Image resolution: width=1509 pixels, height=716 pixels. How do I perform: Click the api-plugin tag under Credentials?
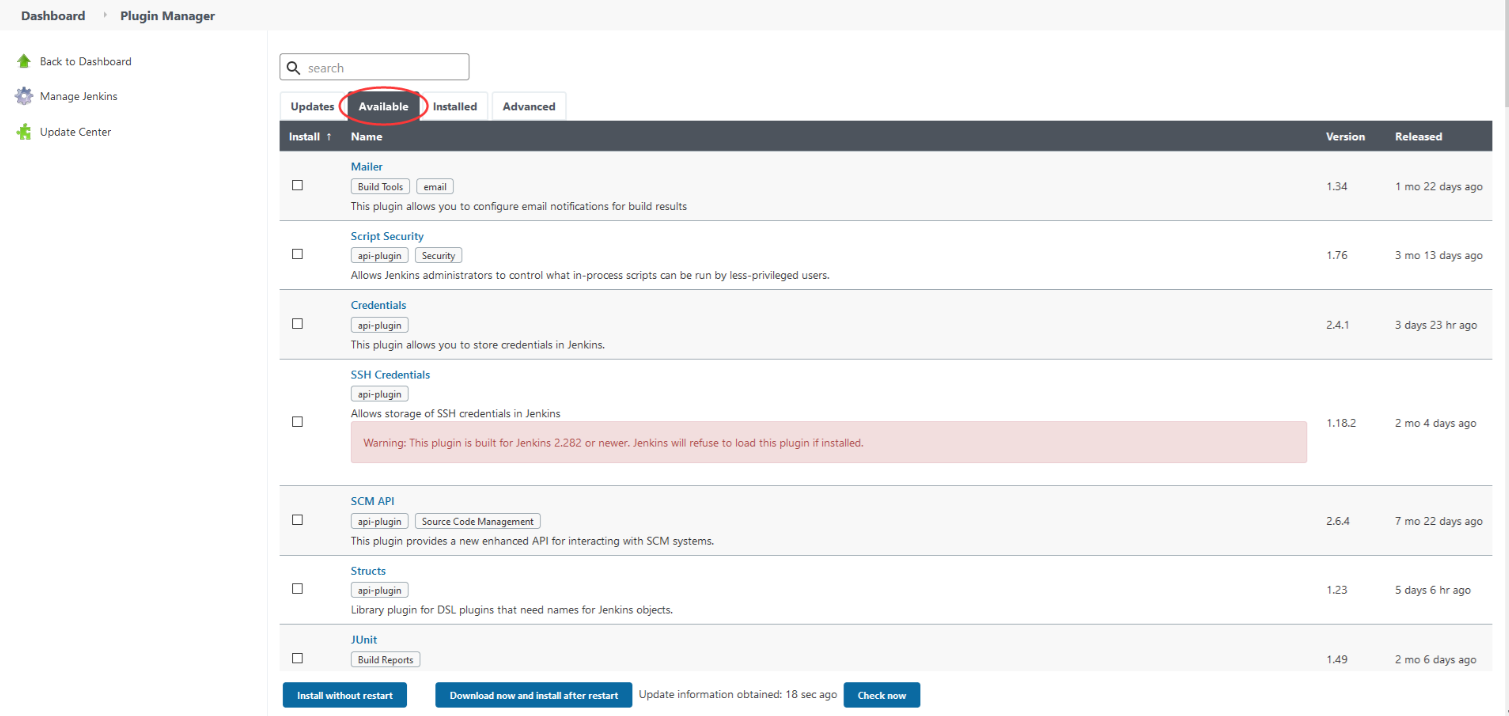point(380,325)
